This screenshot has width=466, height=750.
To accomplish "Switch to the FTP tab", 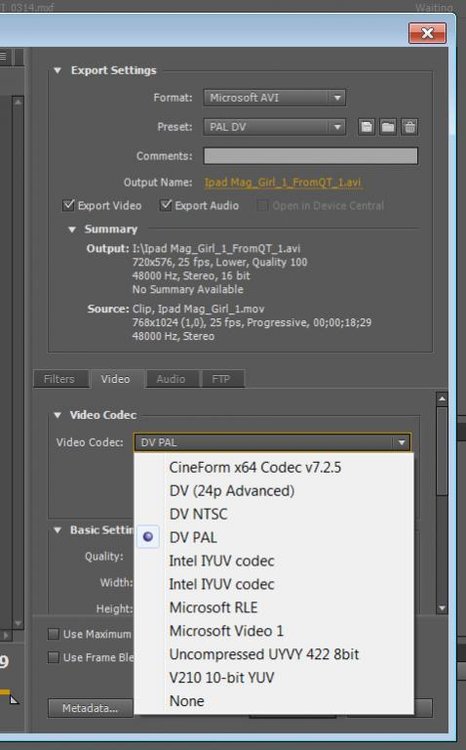I will tap(221, 379).
